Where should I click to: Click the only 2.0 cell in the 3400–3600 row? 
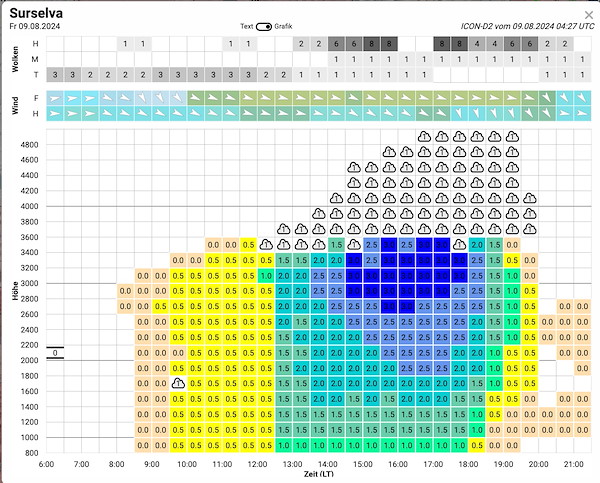coord(477,245)
